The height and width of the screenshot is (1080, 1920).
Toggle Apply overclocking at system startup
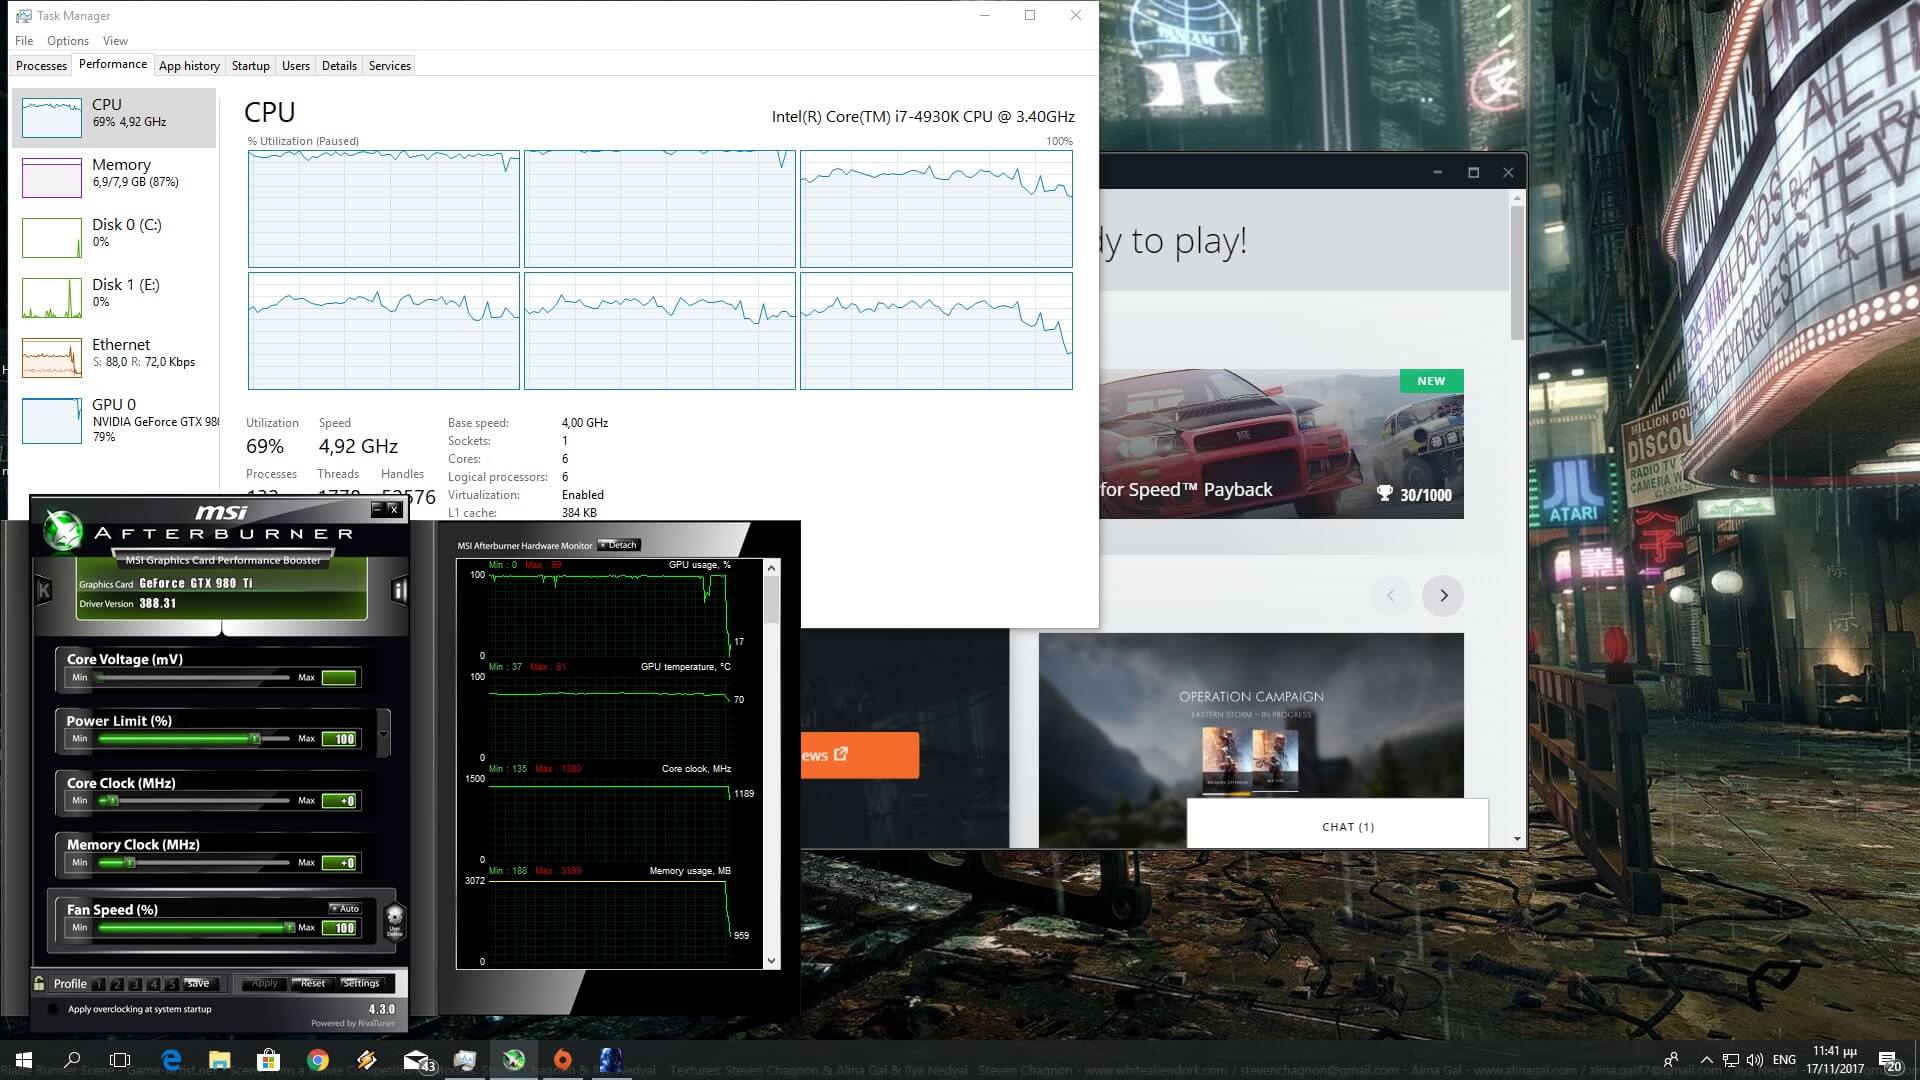point(53,1009)
